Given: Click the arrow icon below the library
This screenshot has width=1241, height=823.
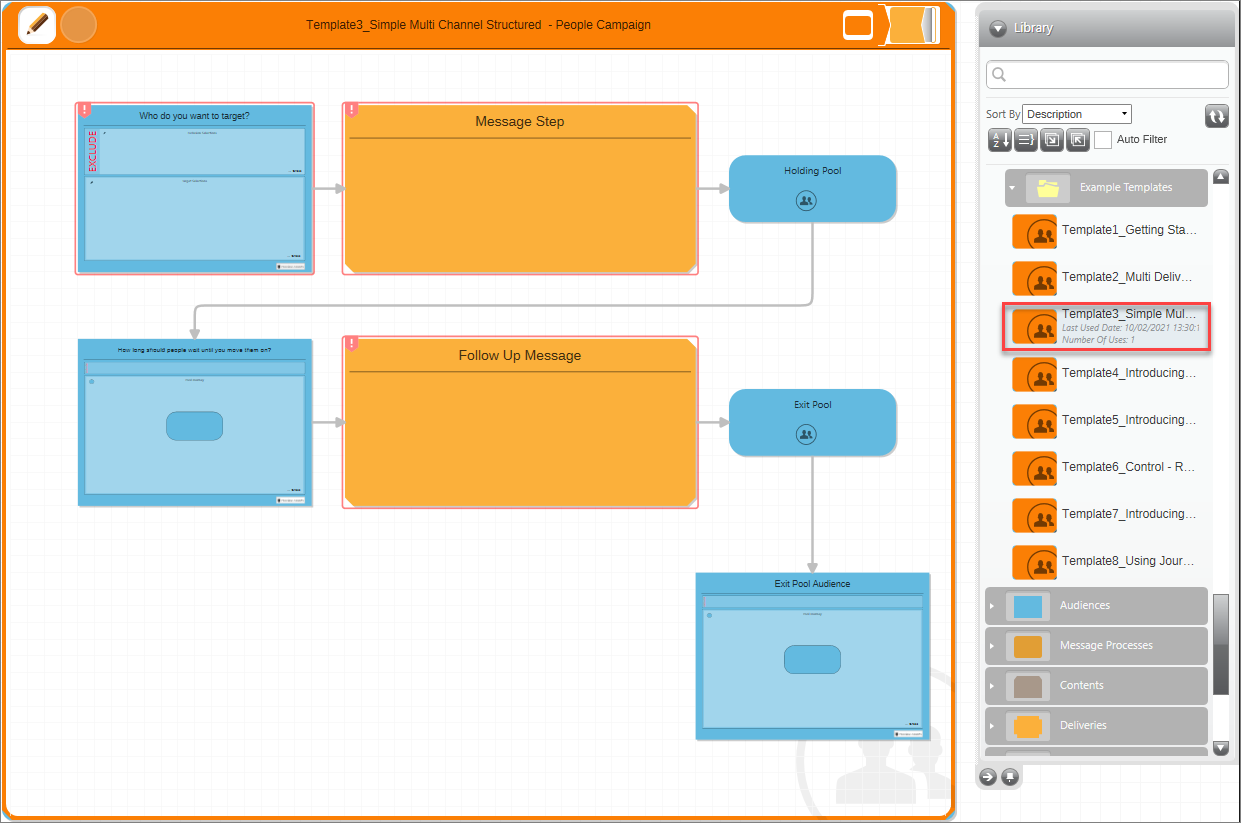Looking at the screenshot, I should pyautogui.click(x=988, y=776).
